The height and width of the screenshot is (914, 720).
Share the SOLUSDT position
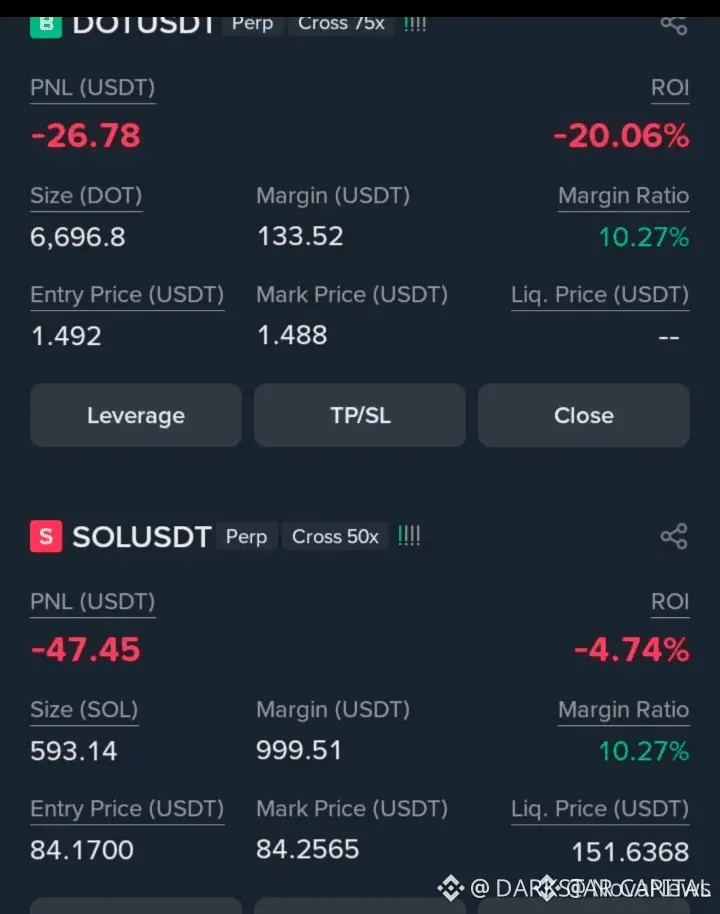[674, 536]
